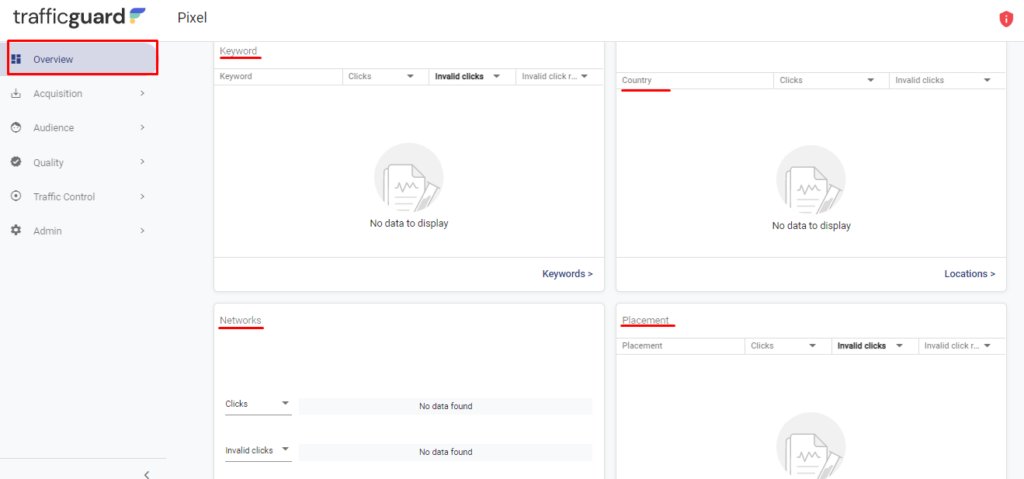1024x479 pixels.
Task: Click the Keyword card no-data document icon
Action: 409,178
